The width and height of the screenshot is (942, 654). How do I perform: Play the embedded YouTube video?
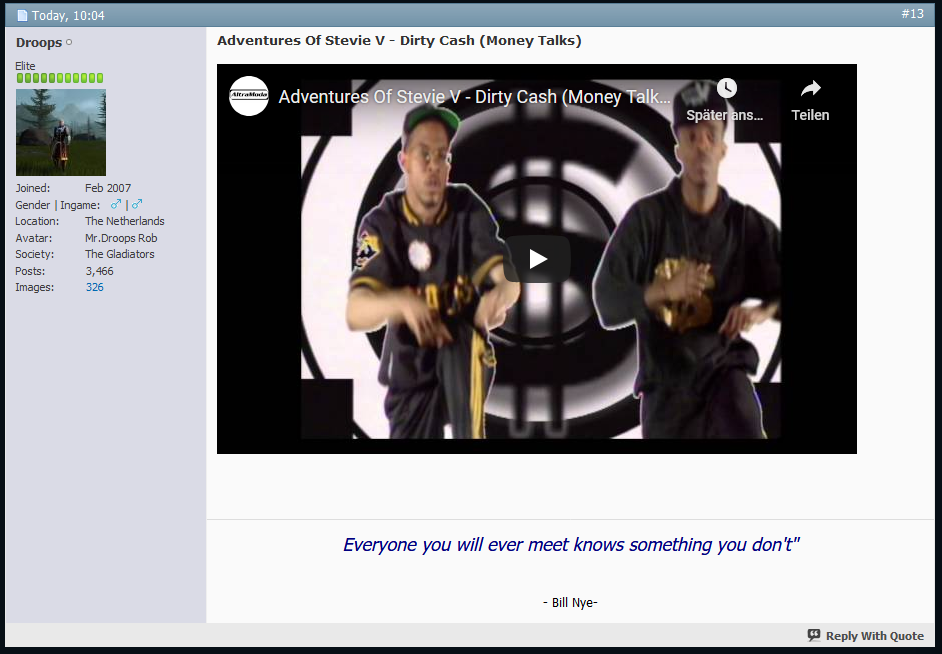(537, 259)
